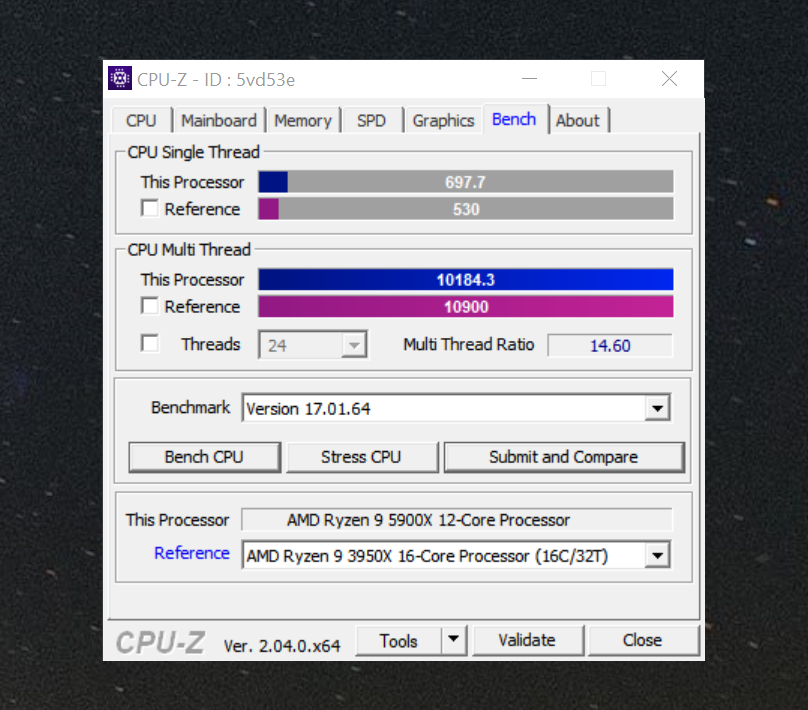This screenshot has width=808, height=710.
Task: Click the Benchmark label
Action: click(x=191, y=408)
